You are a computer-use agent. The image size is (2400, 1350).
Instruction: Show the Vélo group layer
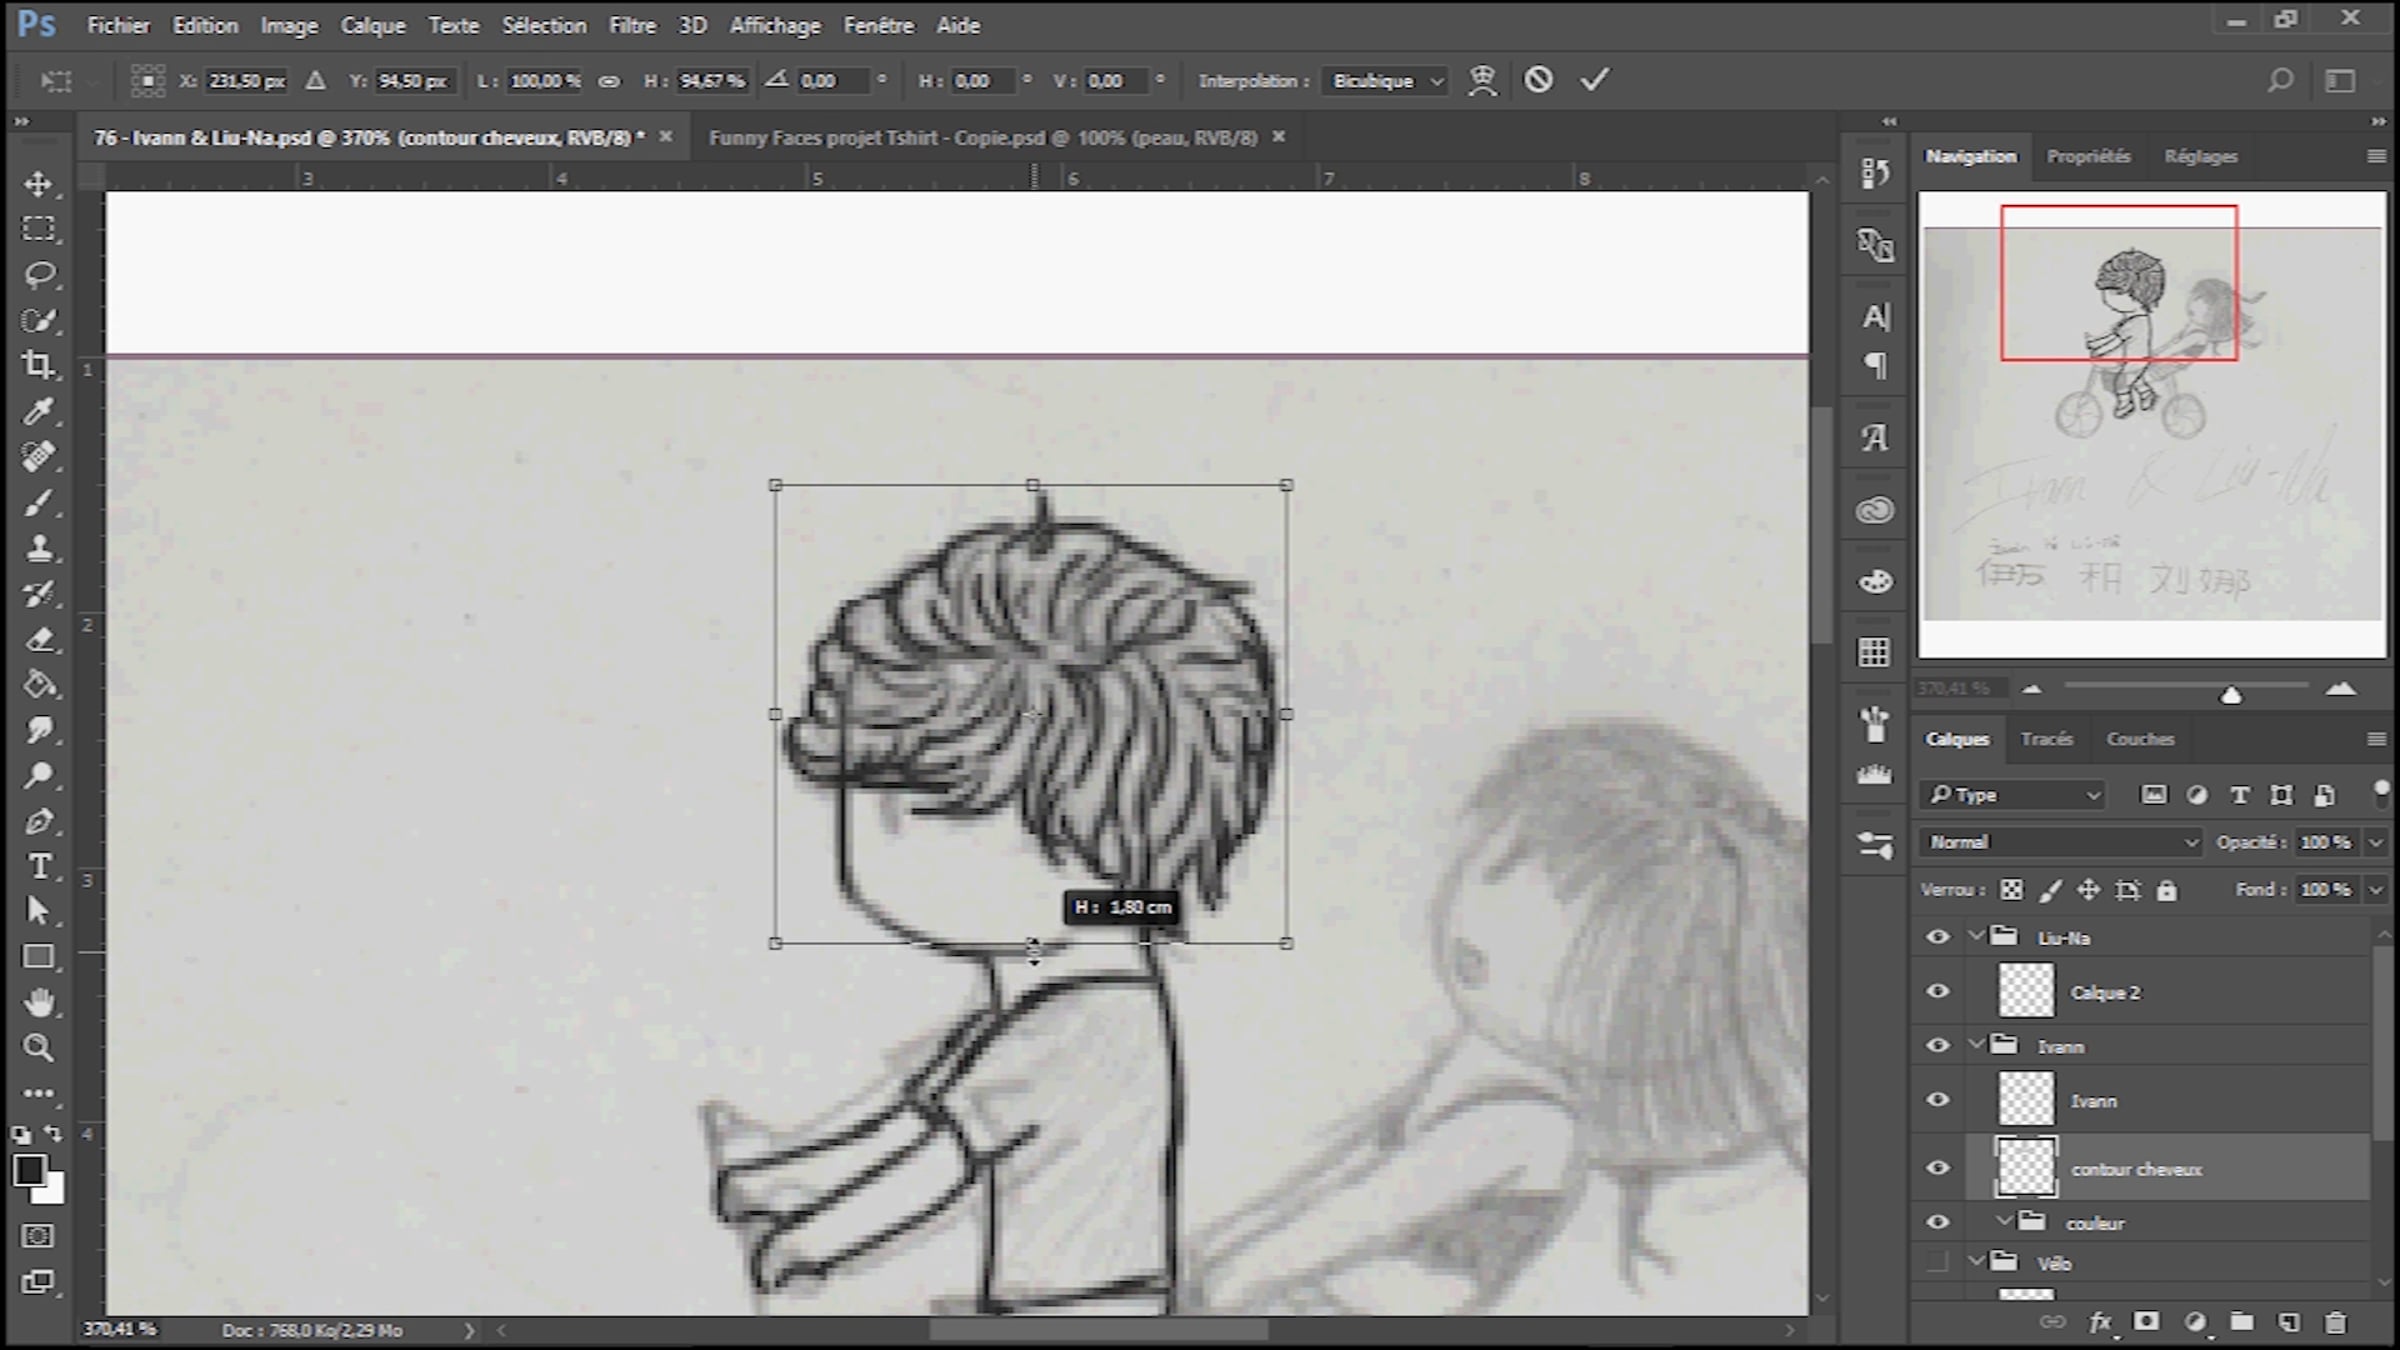pos(1937,1262)
